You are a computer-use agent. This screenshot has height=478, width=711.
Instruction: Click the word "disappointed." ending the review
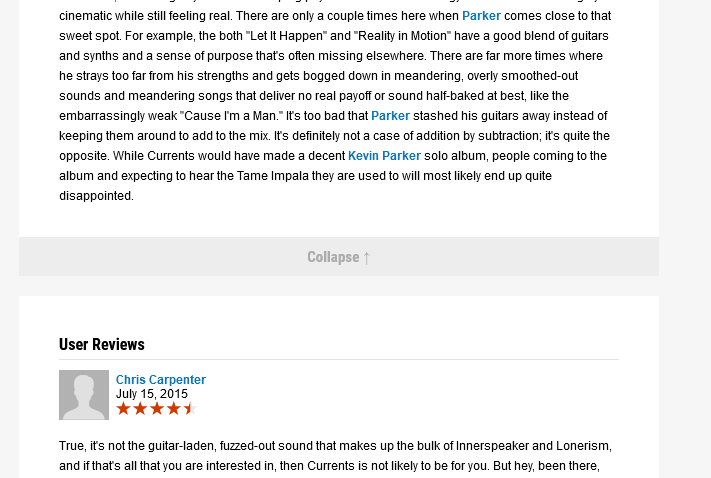click(x=96, y=196)
